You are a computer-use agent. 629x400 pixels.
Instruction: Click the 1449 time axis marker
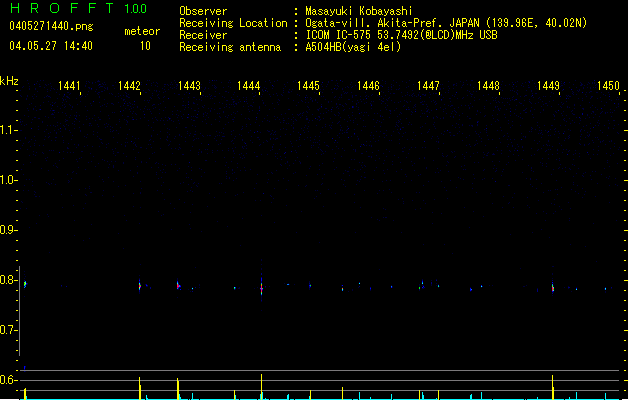pyautogui.click(x=548, y=86)
